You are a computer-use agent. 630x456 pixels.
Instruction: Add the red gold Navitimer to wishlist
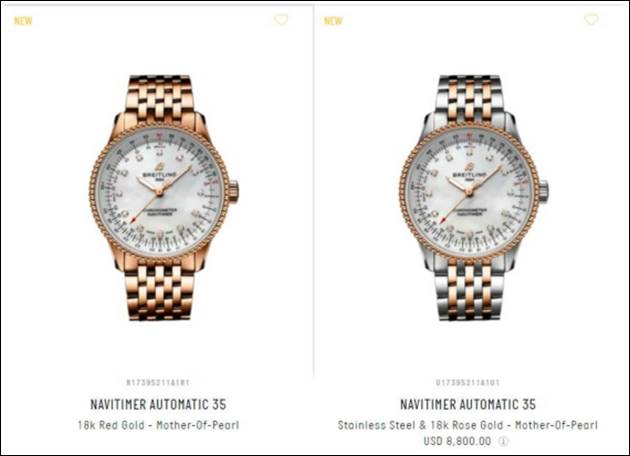(281, 19)
